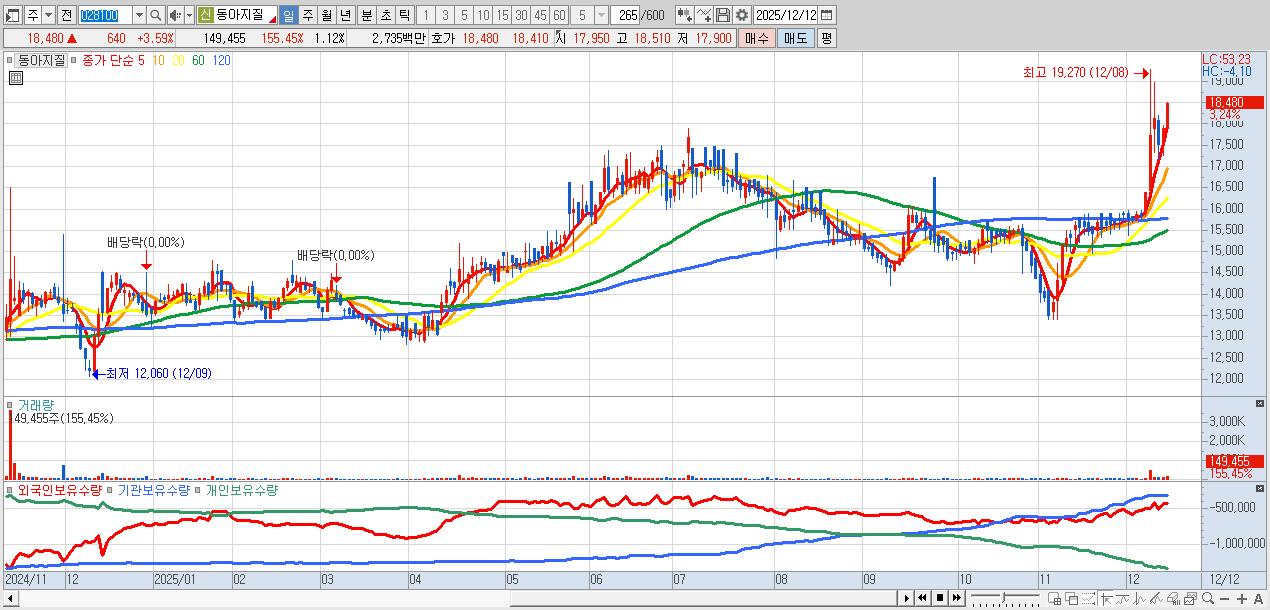Viewport: 1270px width, 610px height.
Task: Click the play button in bottom bar
Action: tap(907, 598)
